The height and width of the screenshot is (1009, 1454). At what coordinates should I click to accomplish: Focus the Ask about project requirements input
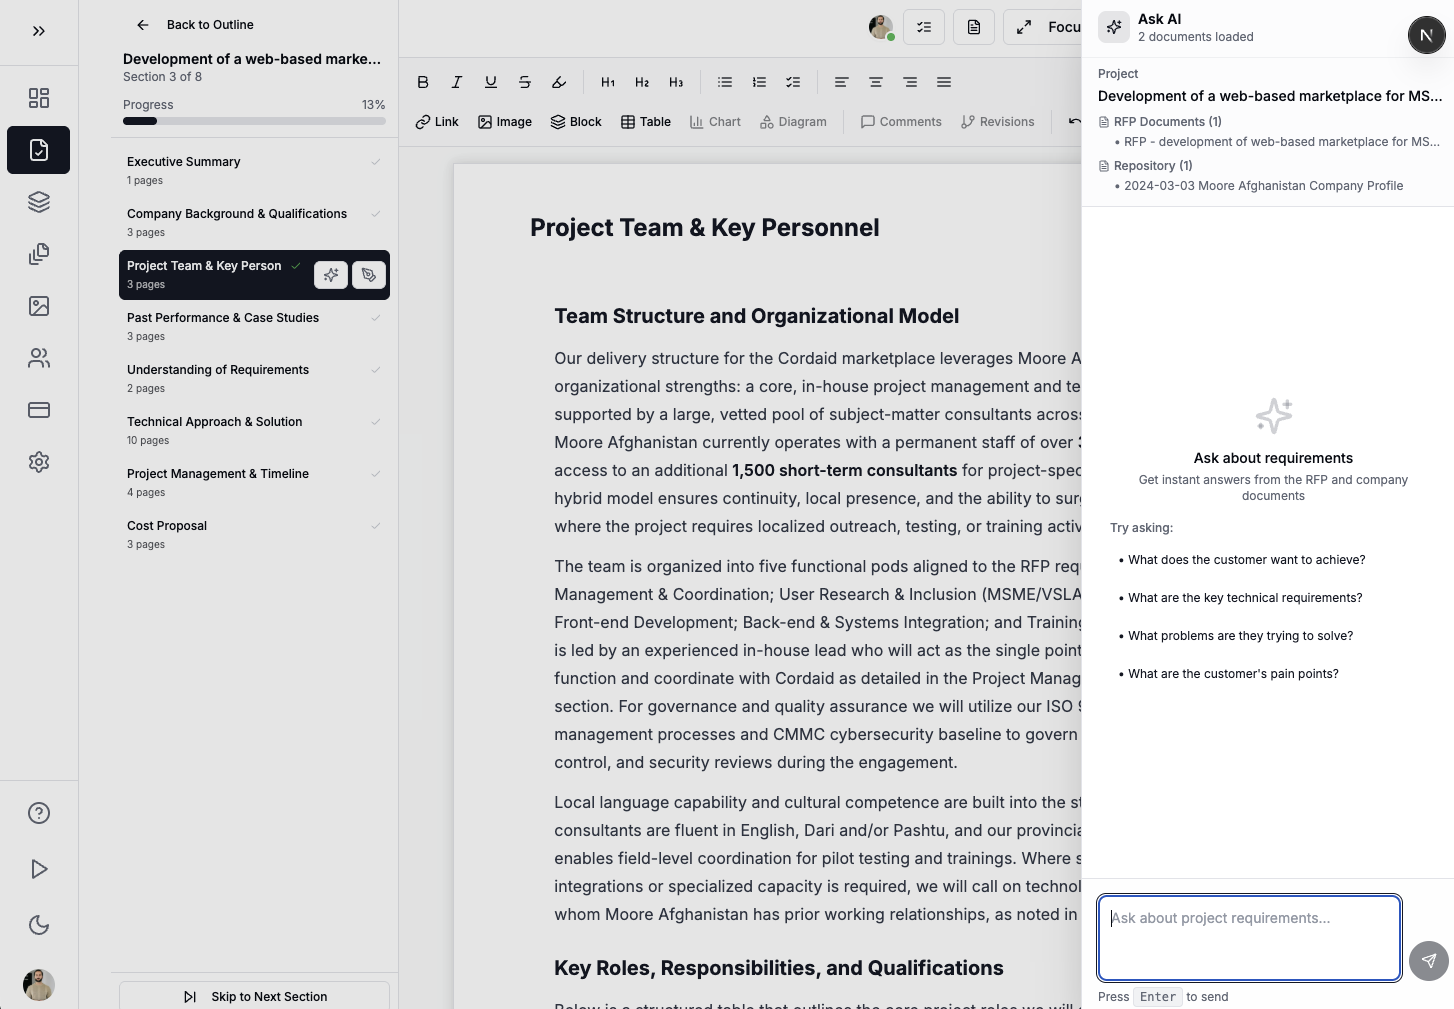point(1249,938)
